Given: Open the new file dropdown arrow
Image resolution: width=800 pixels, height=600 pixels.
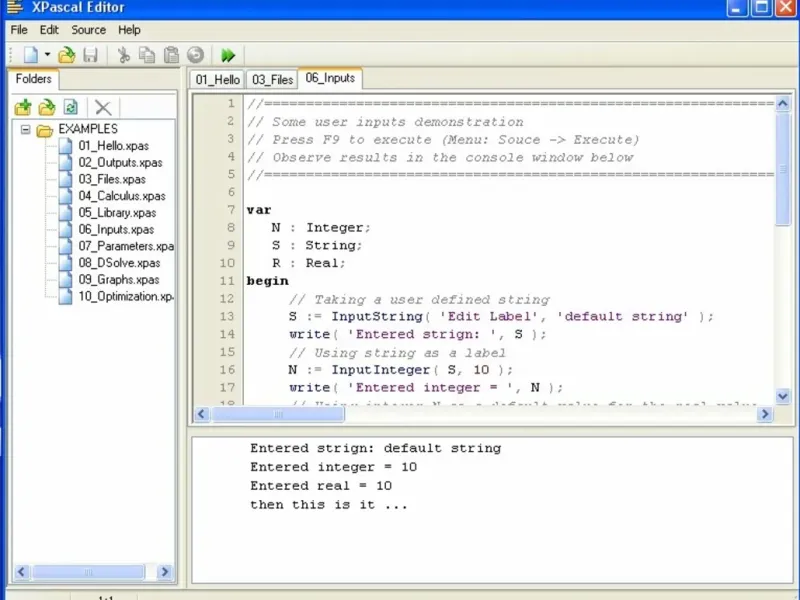Looking at the screenshot, I should click(47, 54).
